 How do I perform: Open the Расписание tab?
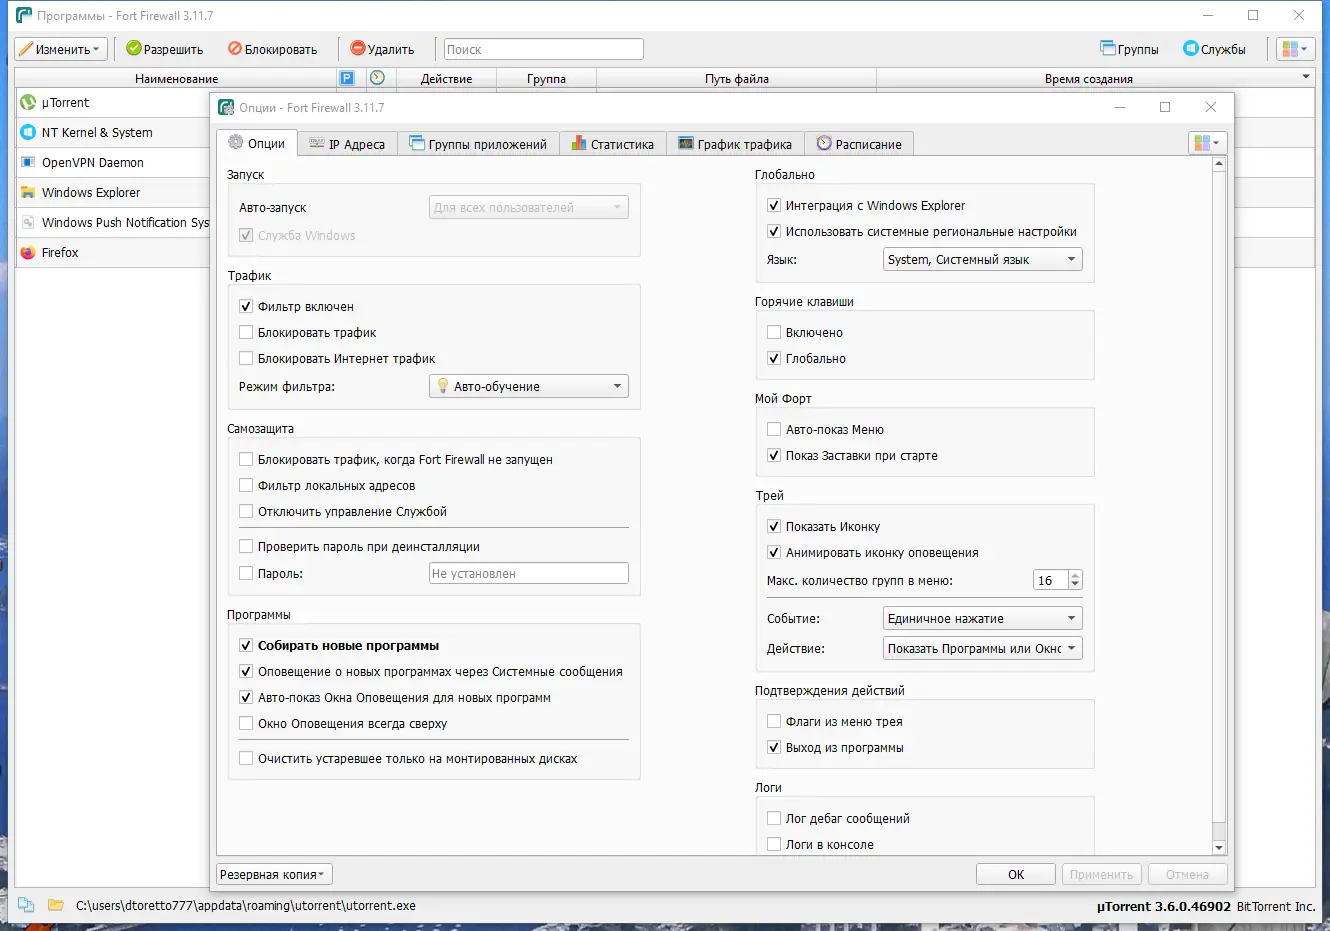pos(859,144)
